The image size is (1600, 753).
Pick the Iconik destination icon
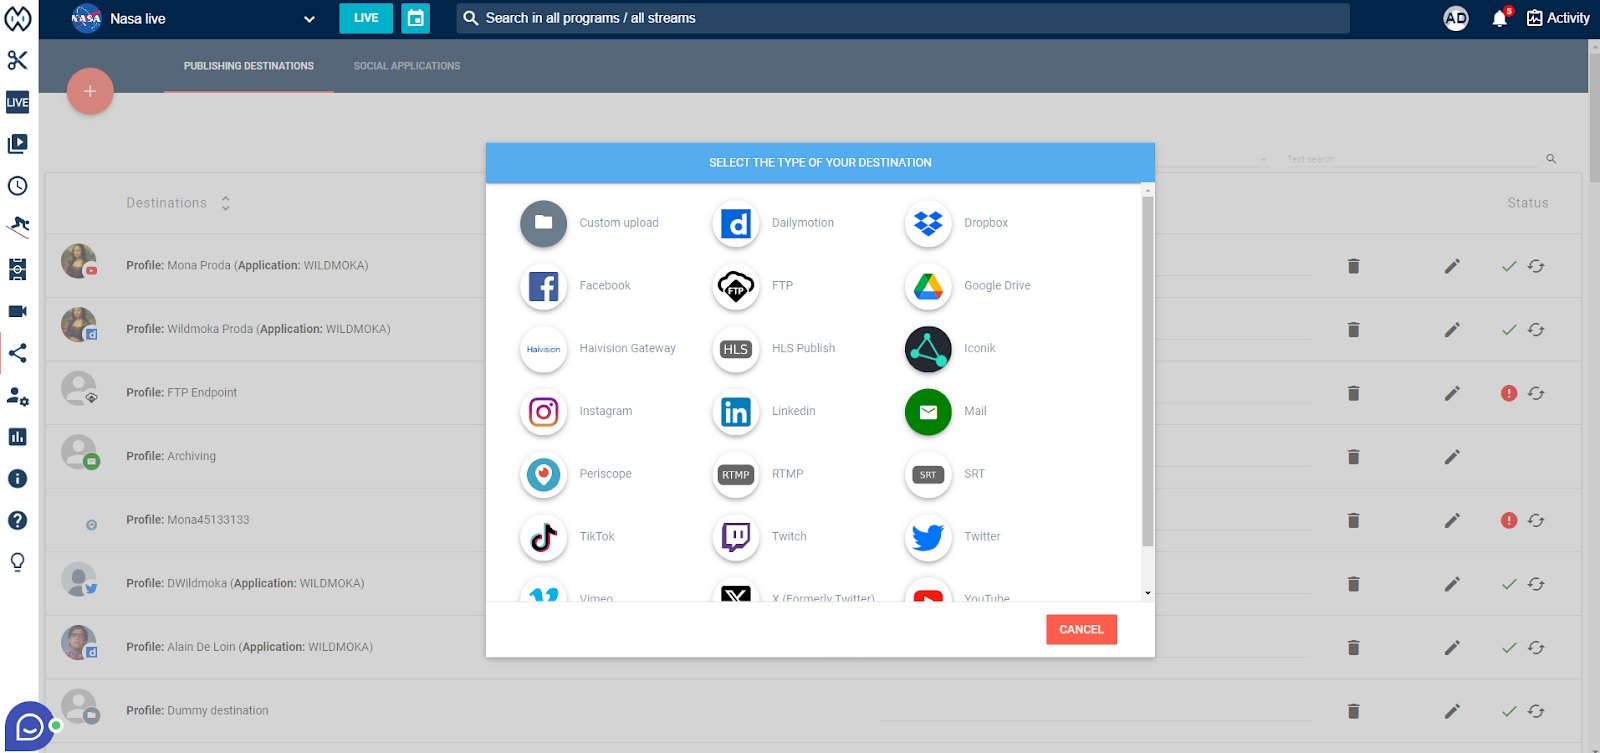pos(928,349)
